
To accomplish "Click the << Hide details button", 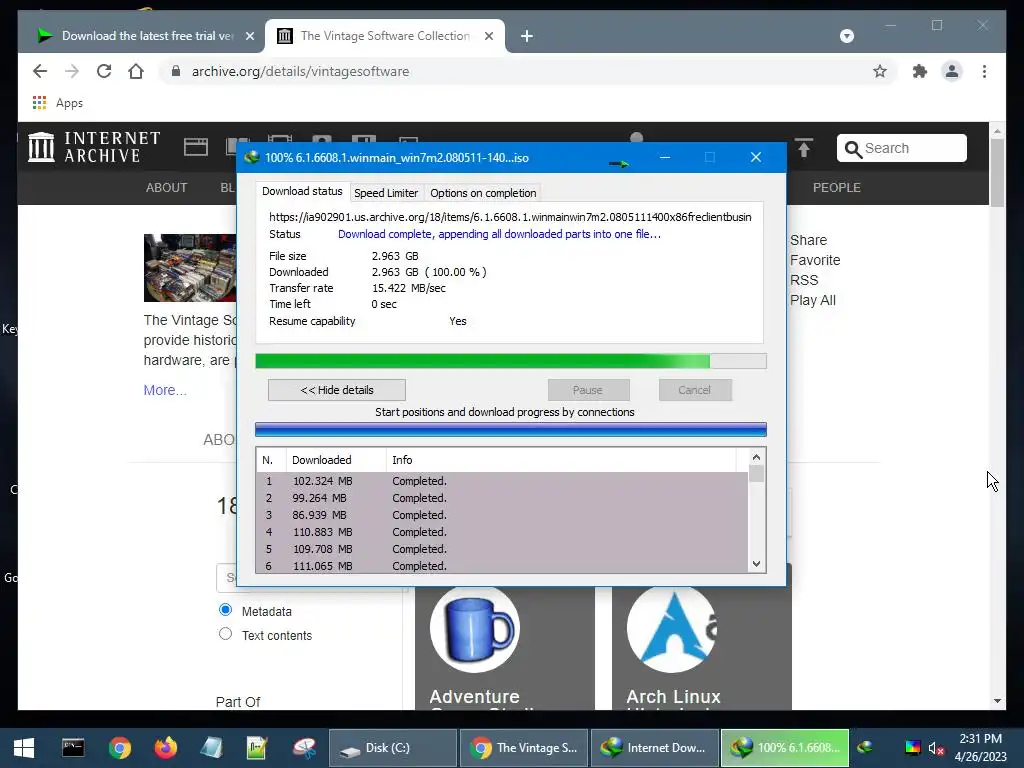I will coord(336,390).
